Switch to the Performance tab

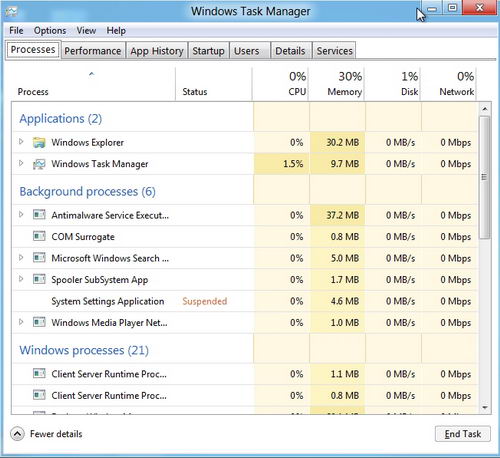tap(93, 51)
